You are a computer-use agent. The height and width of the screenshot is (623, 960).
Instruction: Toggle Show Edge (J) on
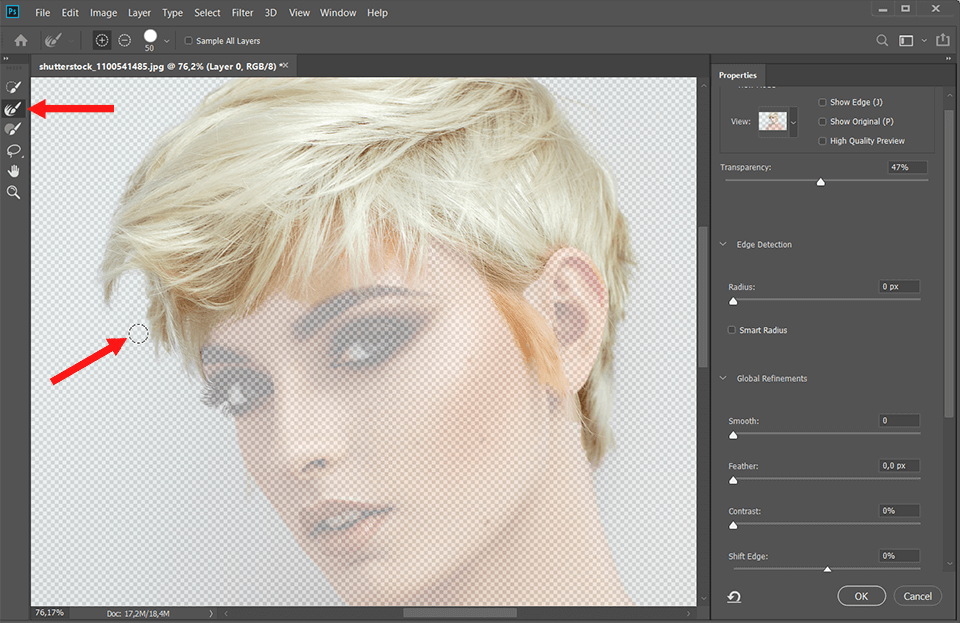tap(823, 101)
